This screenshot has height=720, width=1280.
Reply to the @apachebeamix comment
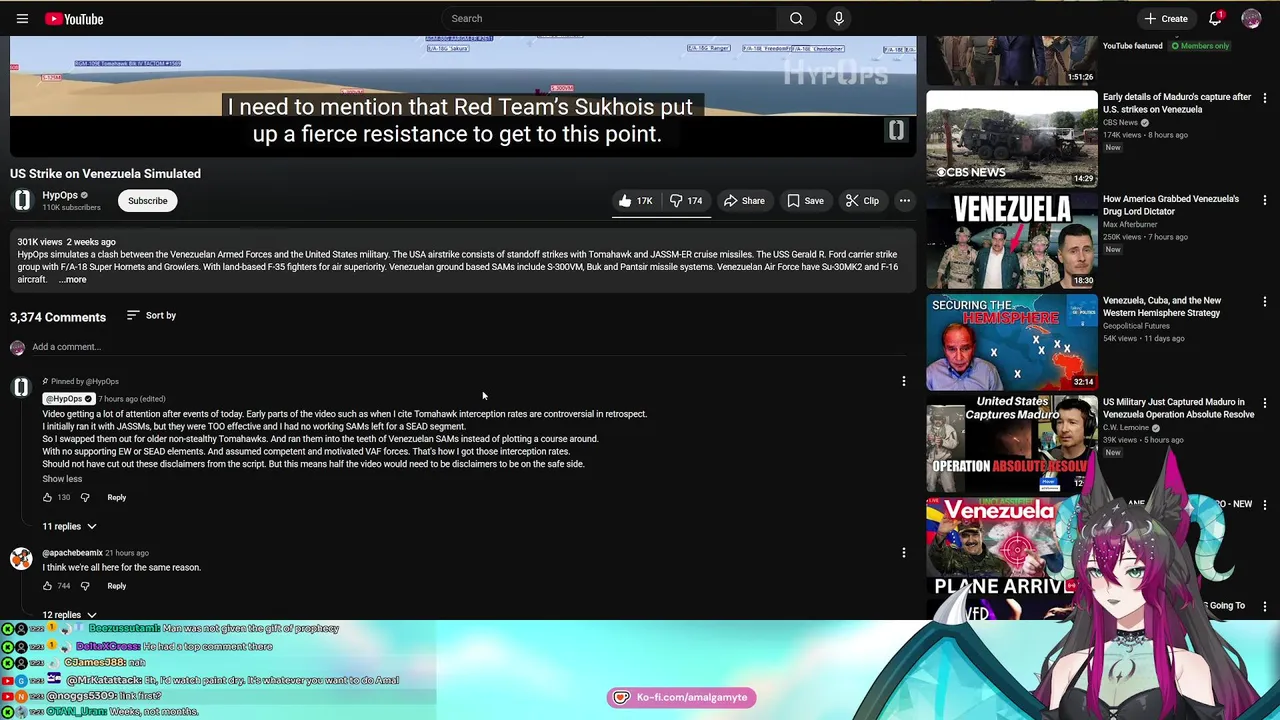[116, 586]
